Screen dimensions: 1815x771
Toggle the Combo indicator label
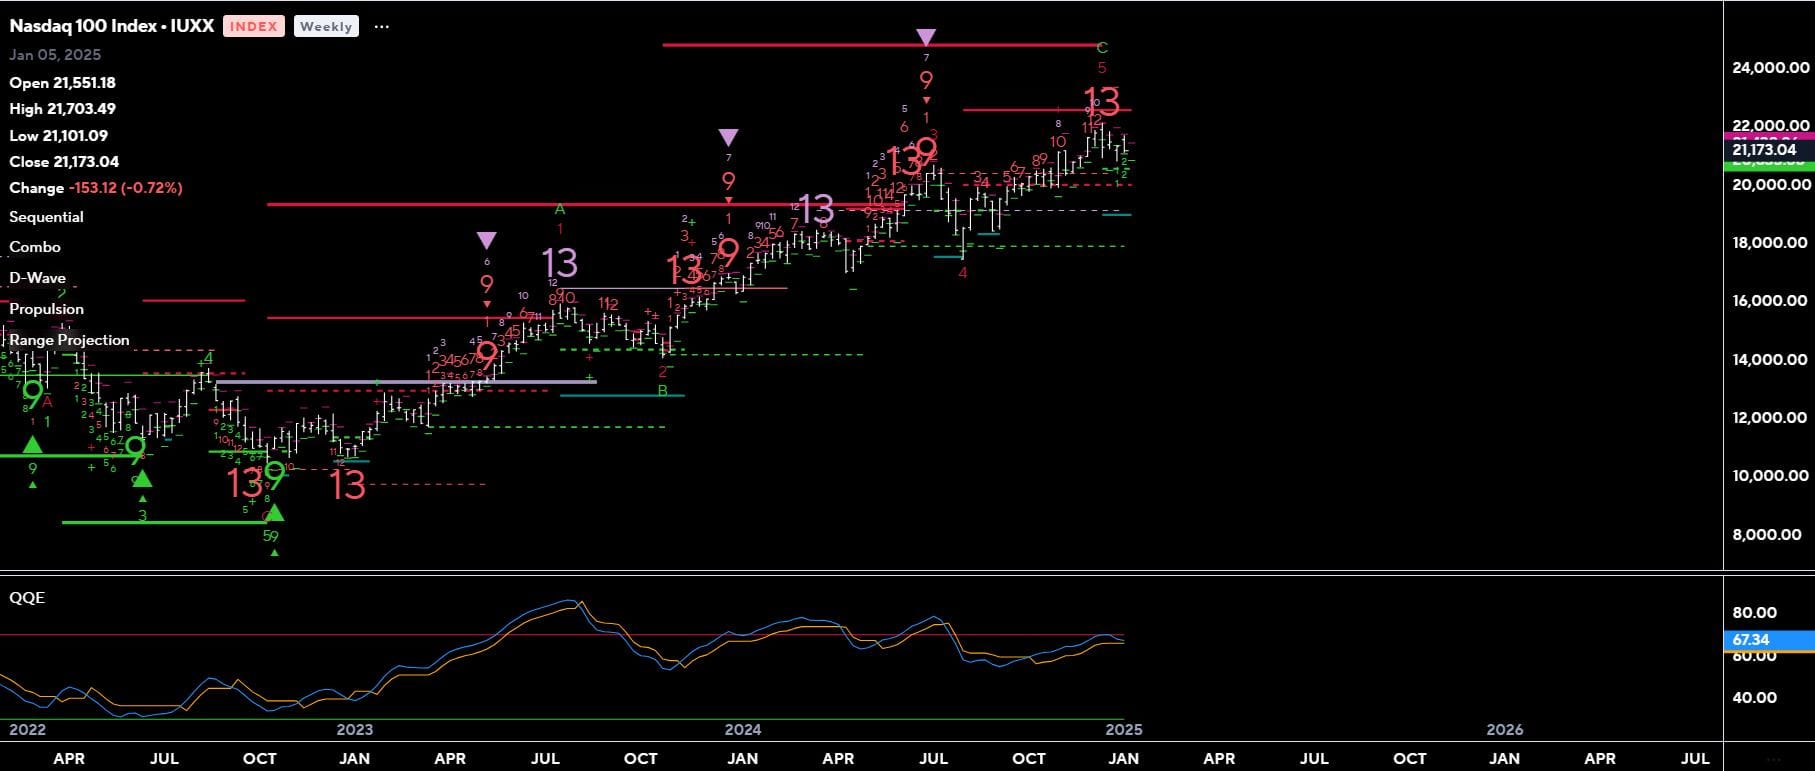(x=35, y=247)
